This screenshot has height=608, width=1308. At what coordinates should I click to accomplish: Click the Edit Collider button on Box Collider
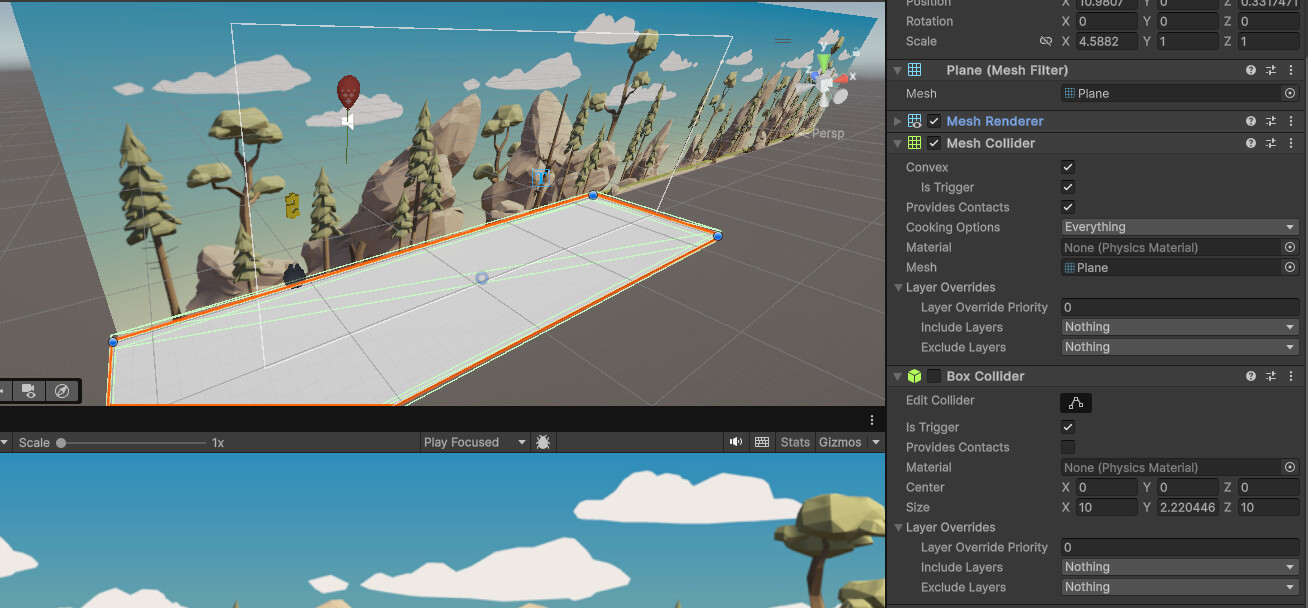click(x=1075, y=403)
